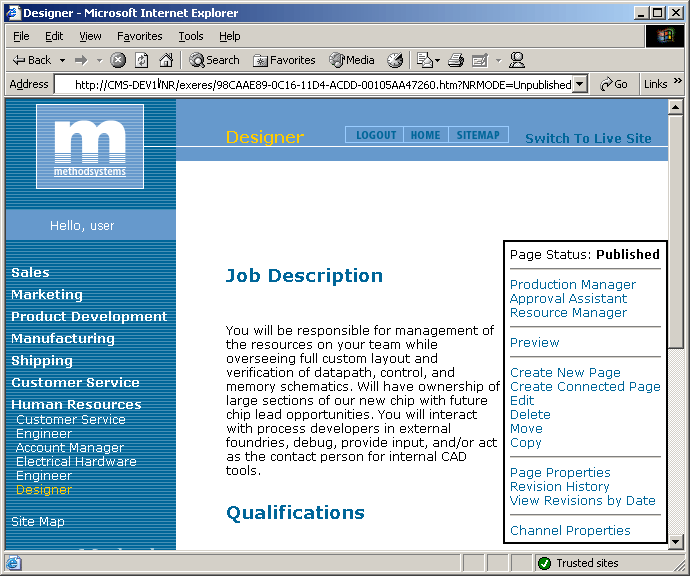Open Page Properties link
The height and width of the screenshot is (576, 690).
560,473
